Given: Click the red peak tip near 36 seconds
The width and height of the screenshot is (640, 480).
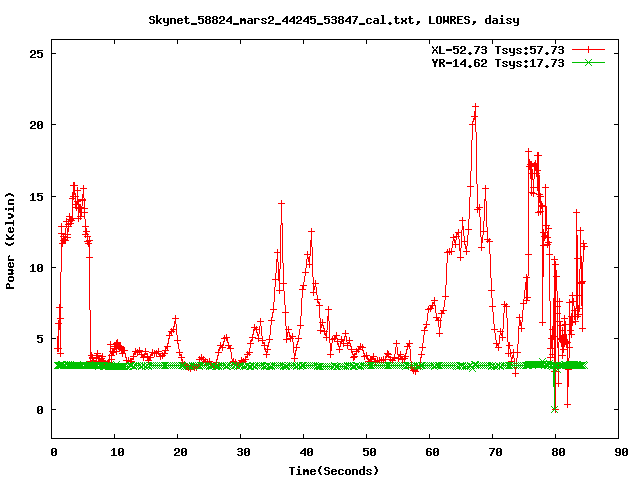Looking at the screenshot, I should [281, 203].
